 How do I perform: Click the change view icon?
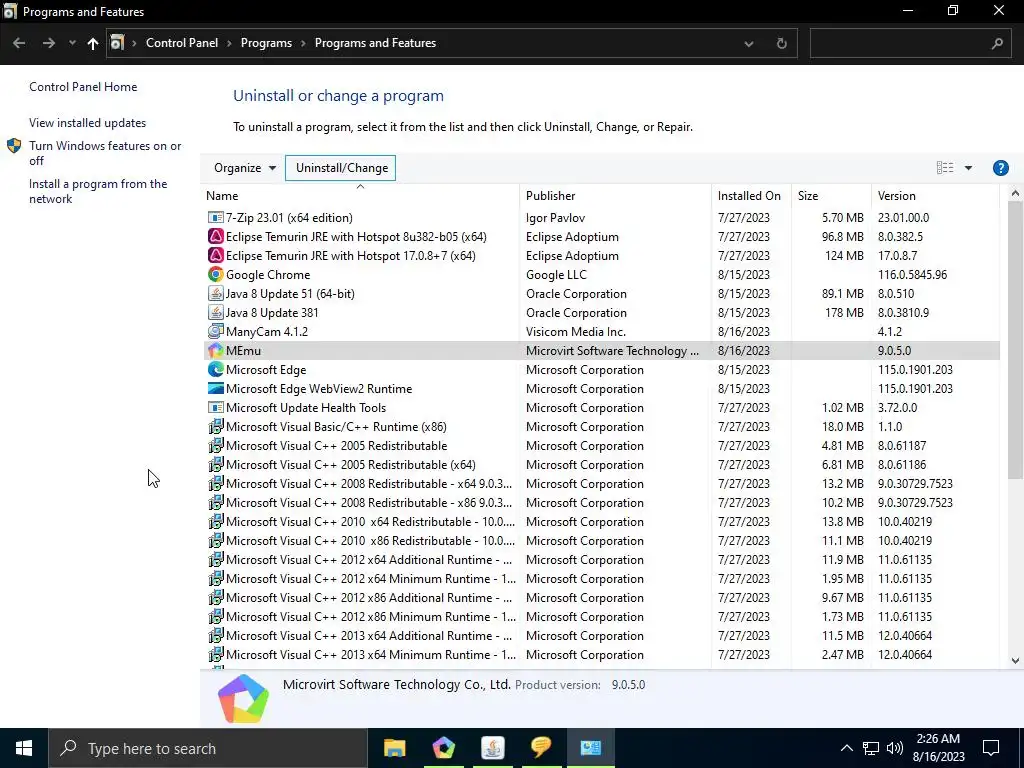coord(945,168)
